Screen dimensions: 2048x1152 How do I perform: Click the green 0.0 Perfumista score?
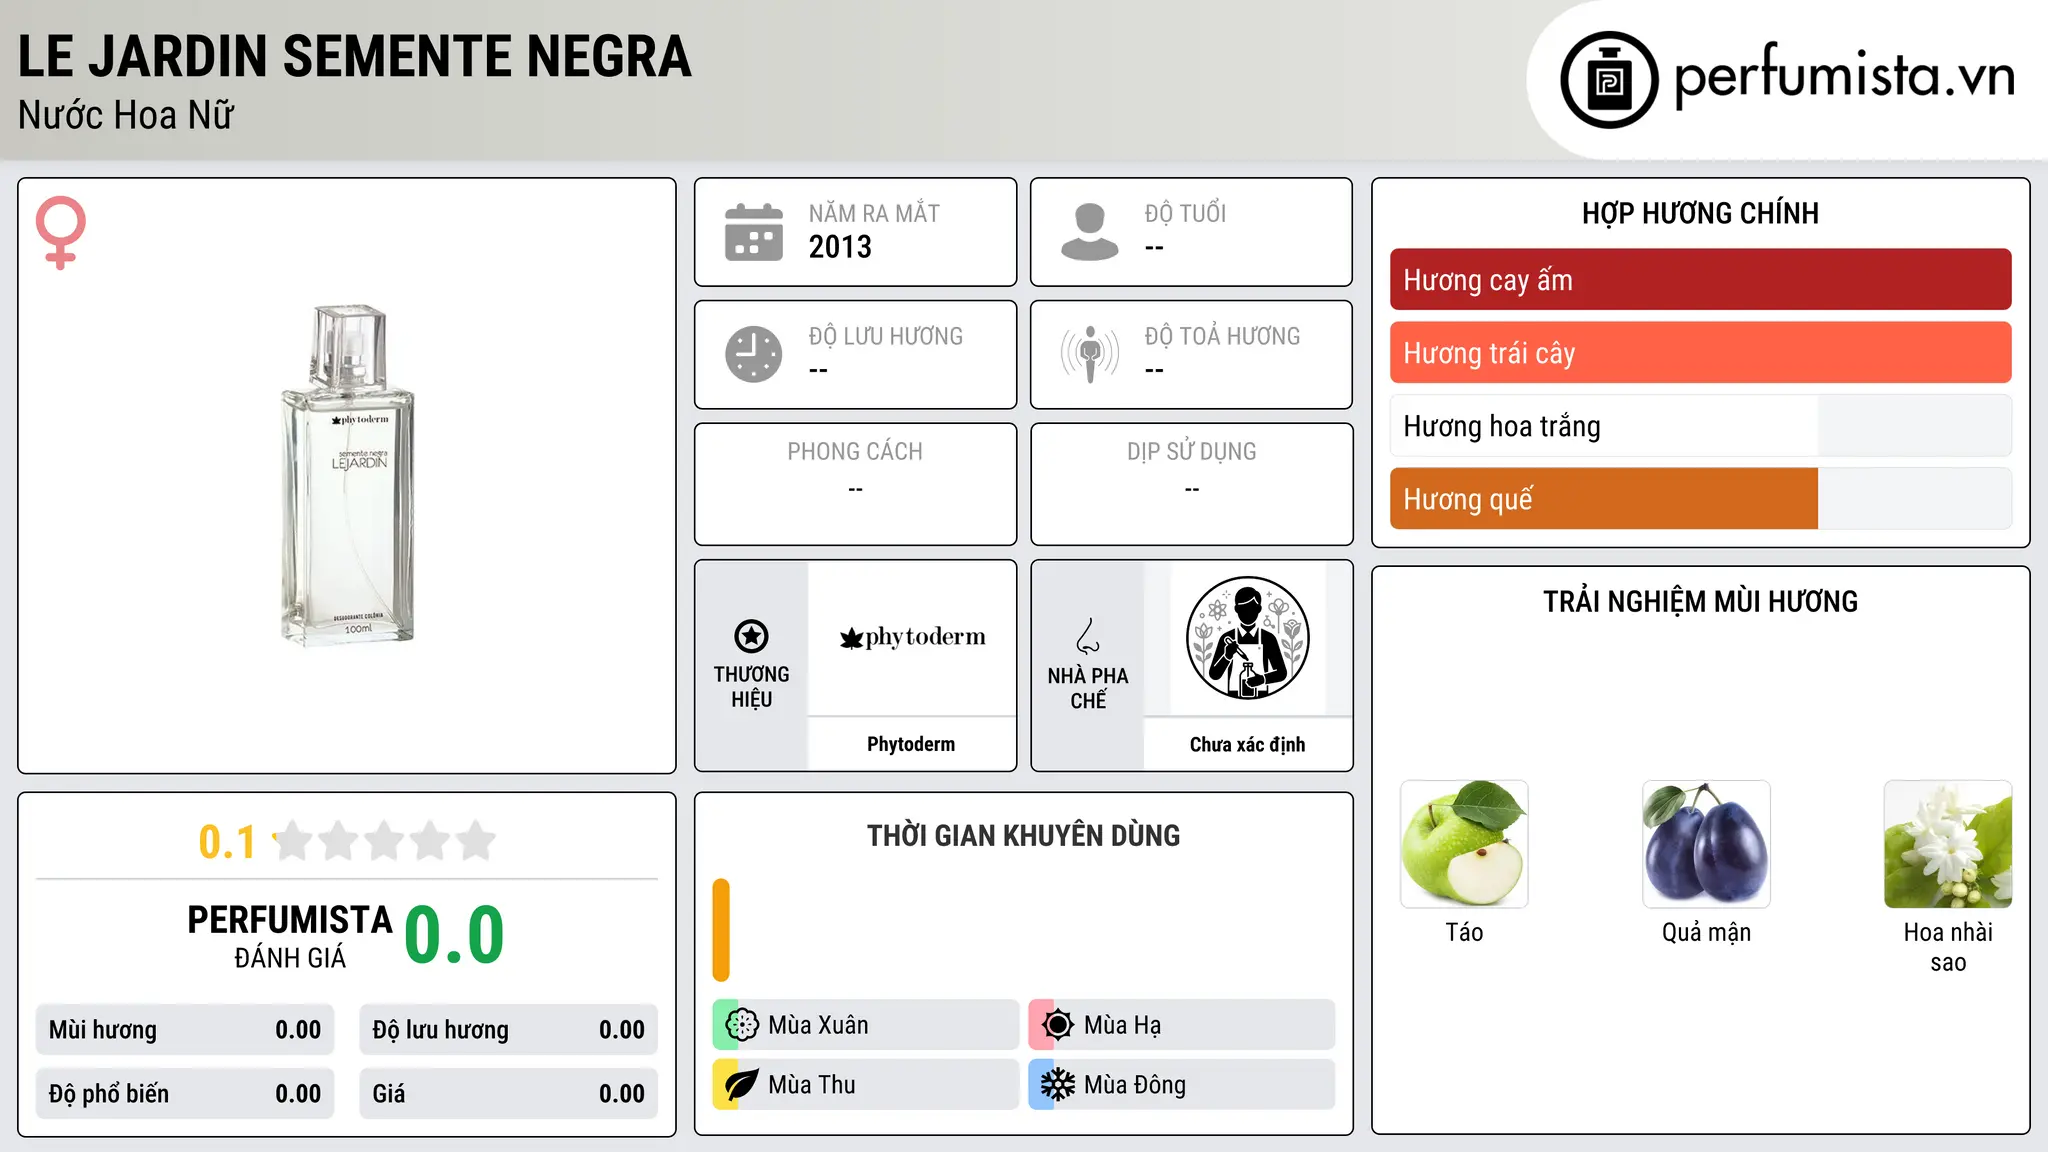pyautogui.click(x=454, y=935)
